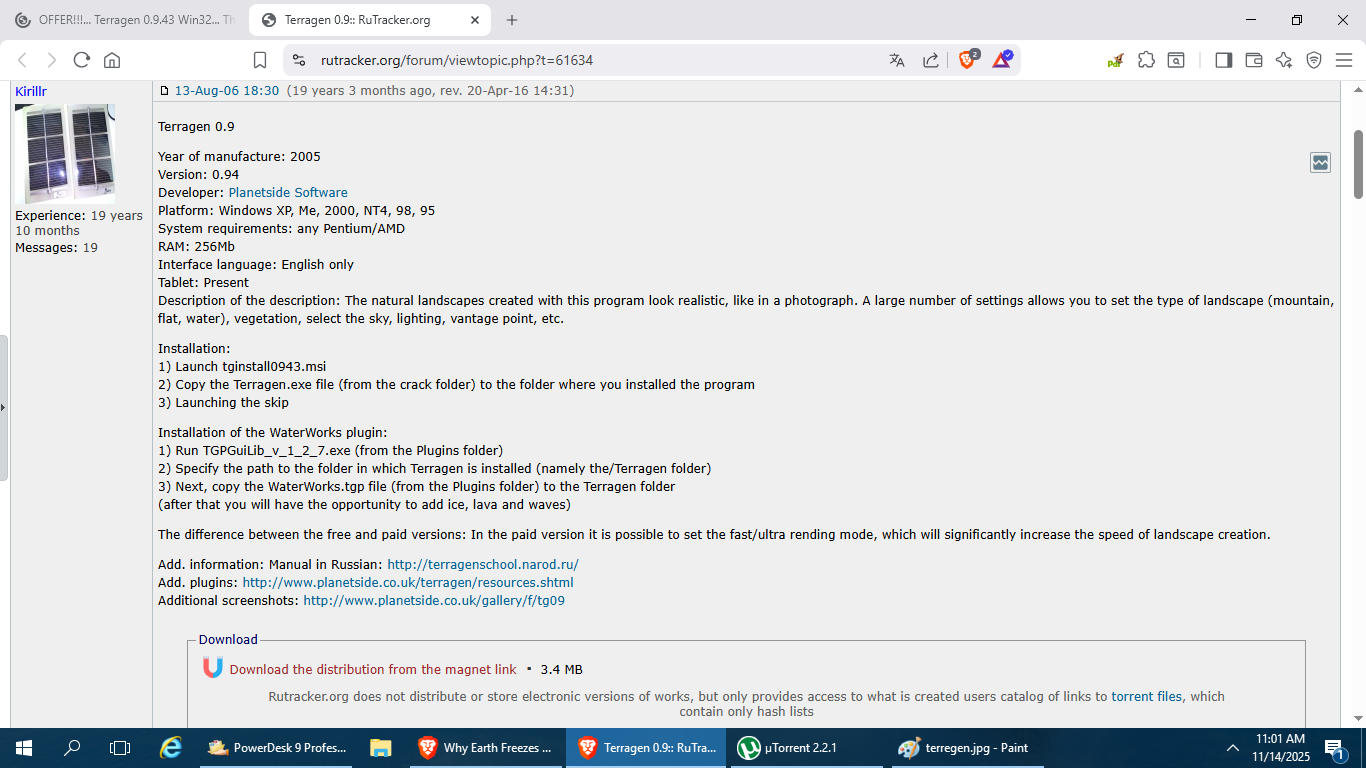Click the Brave VPN shield icon
Viewport: 1366px width, 768px height.
1314,60
